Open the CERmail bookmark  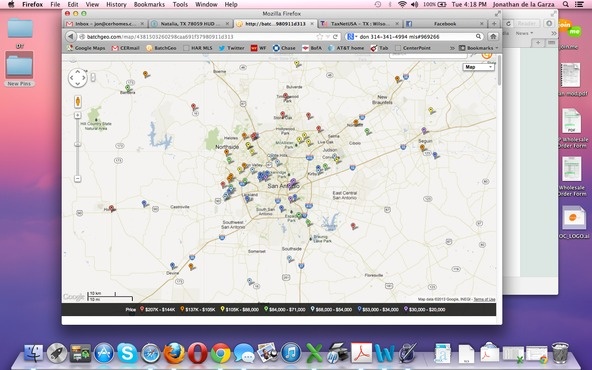(126, 48)
